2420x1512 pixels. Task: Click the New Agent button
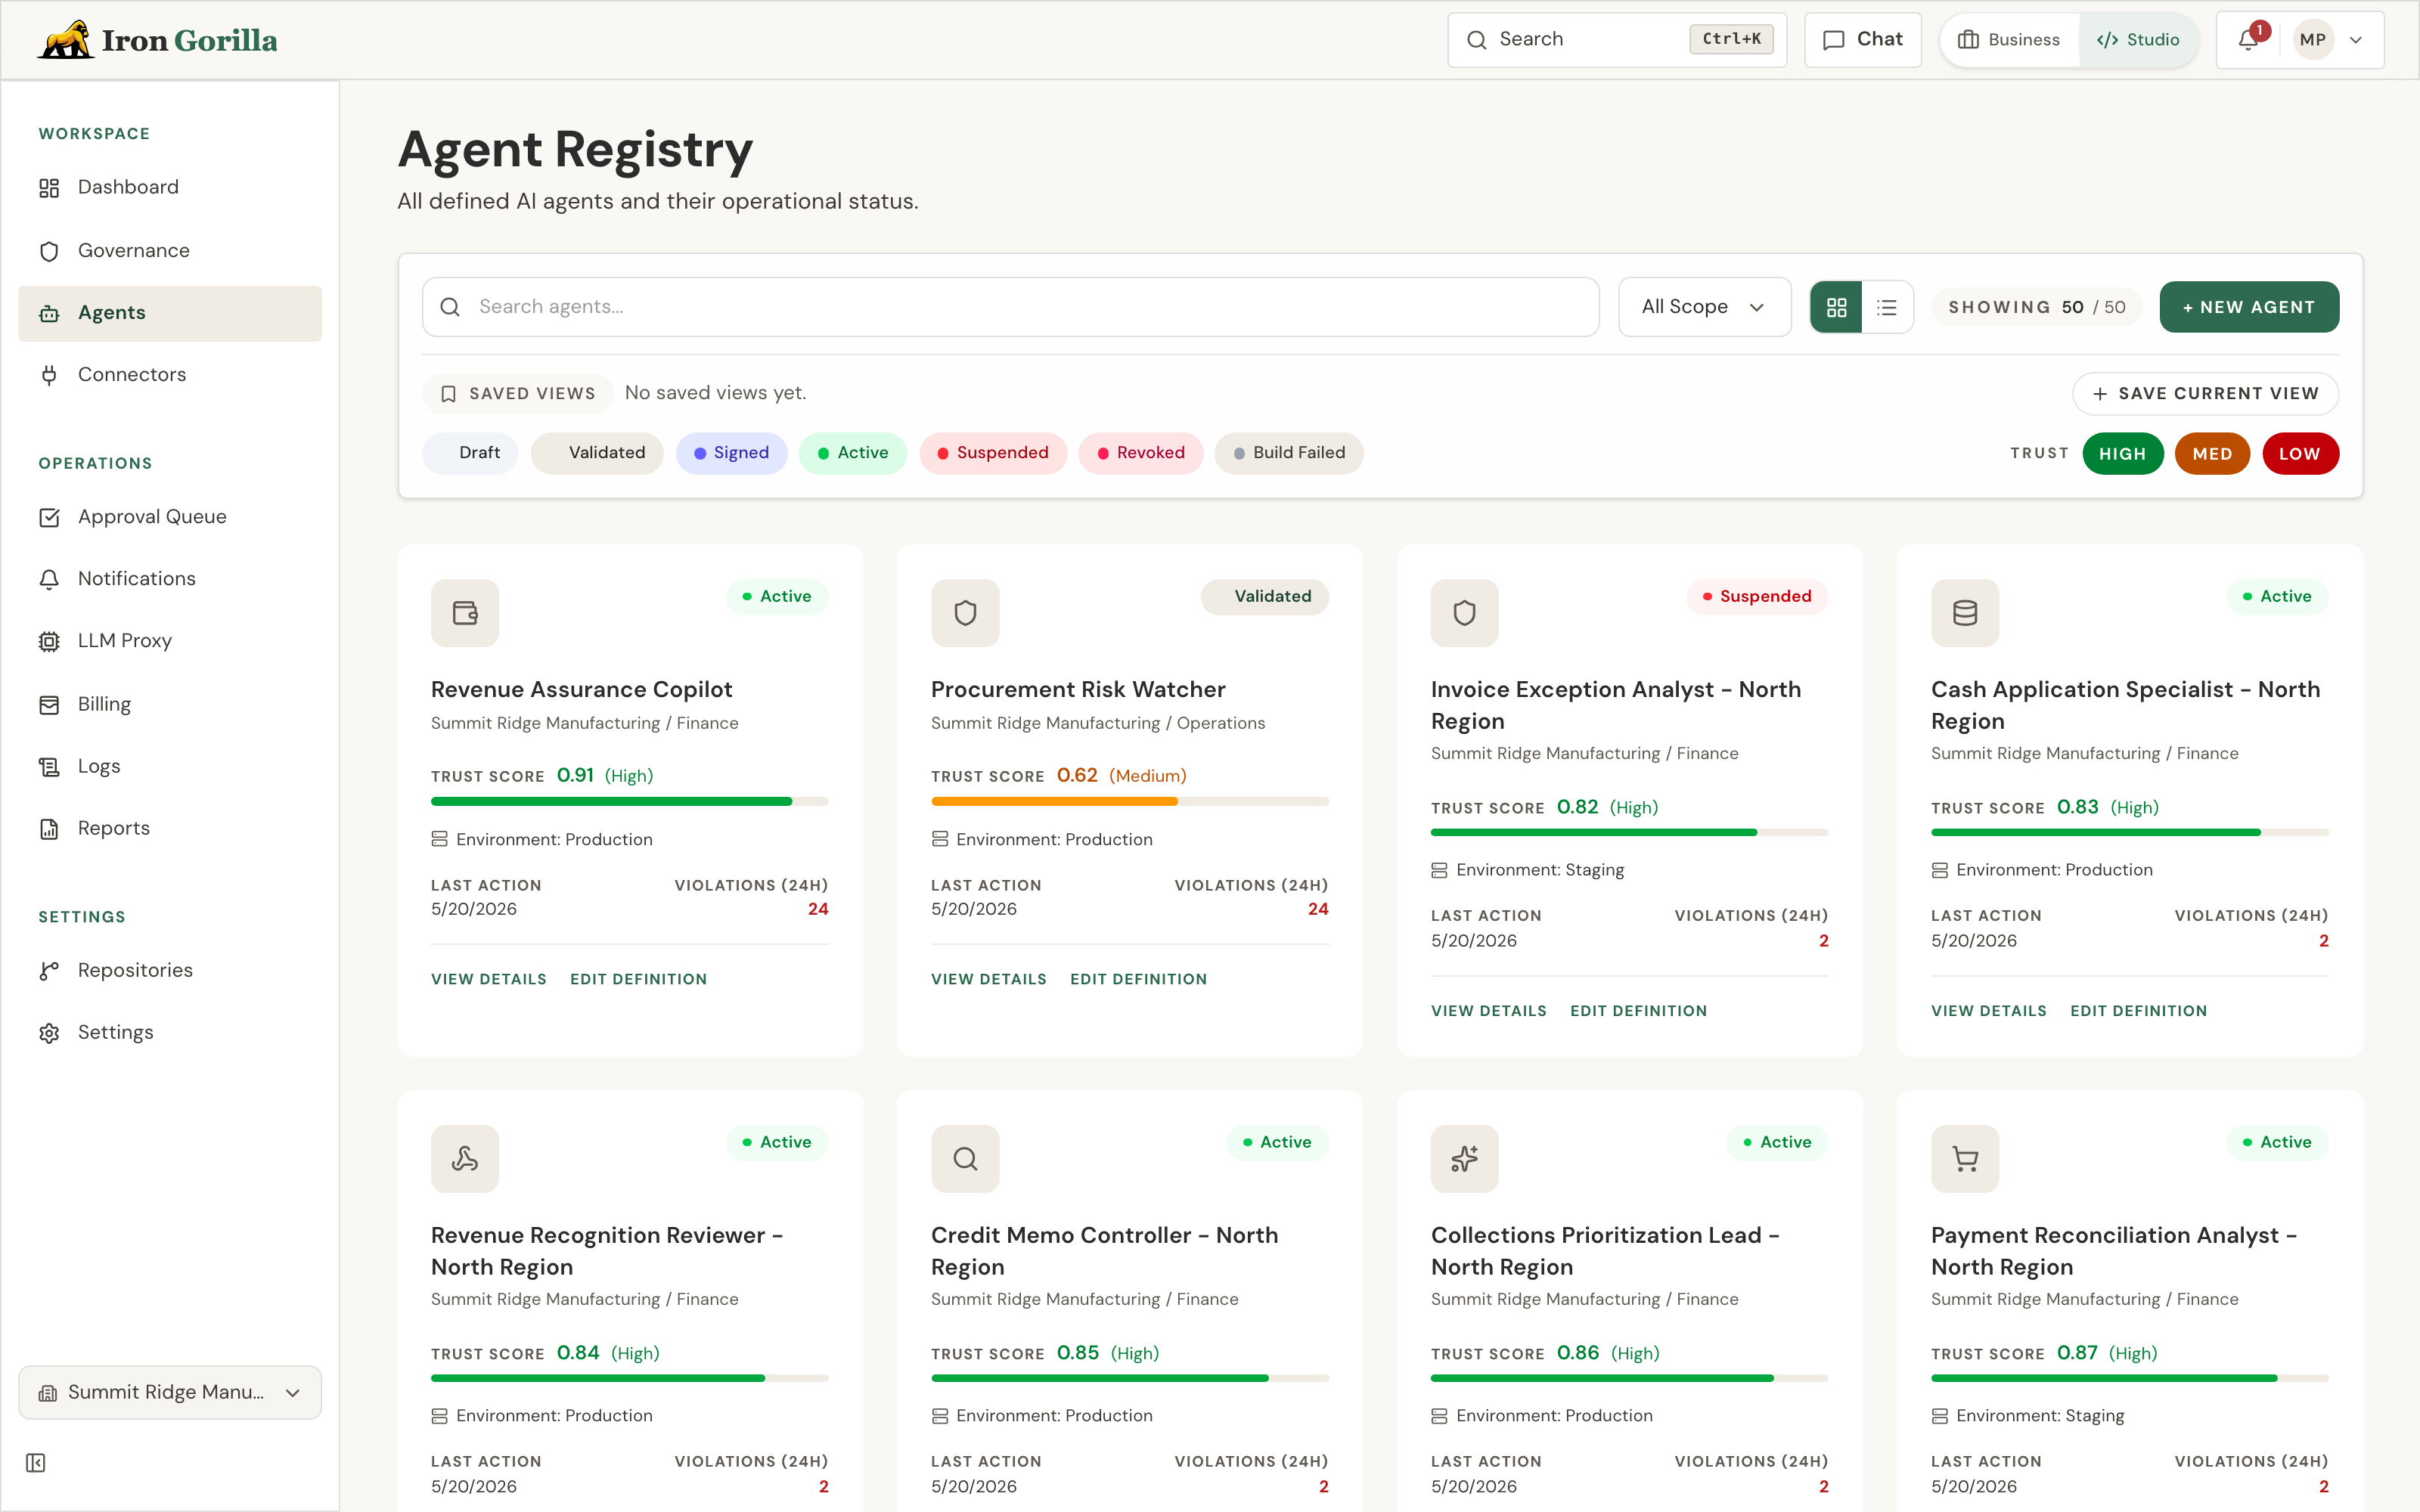tap(2249, 307)
